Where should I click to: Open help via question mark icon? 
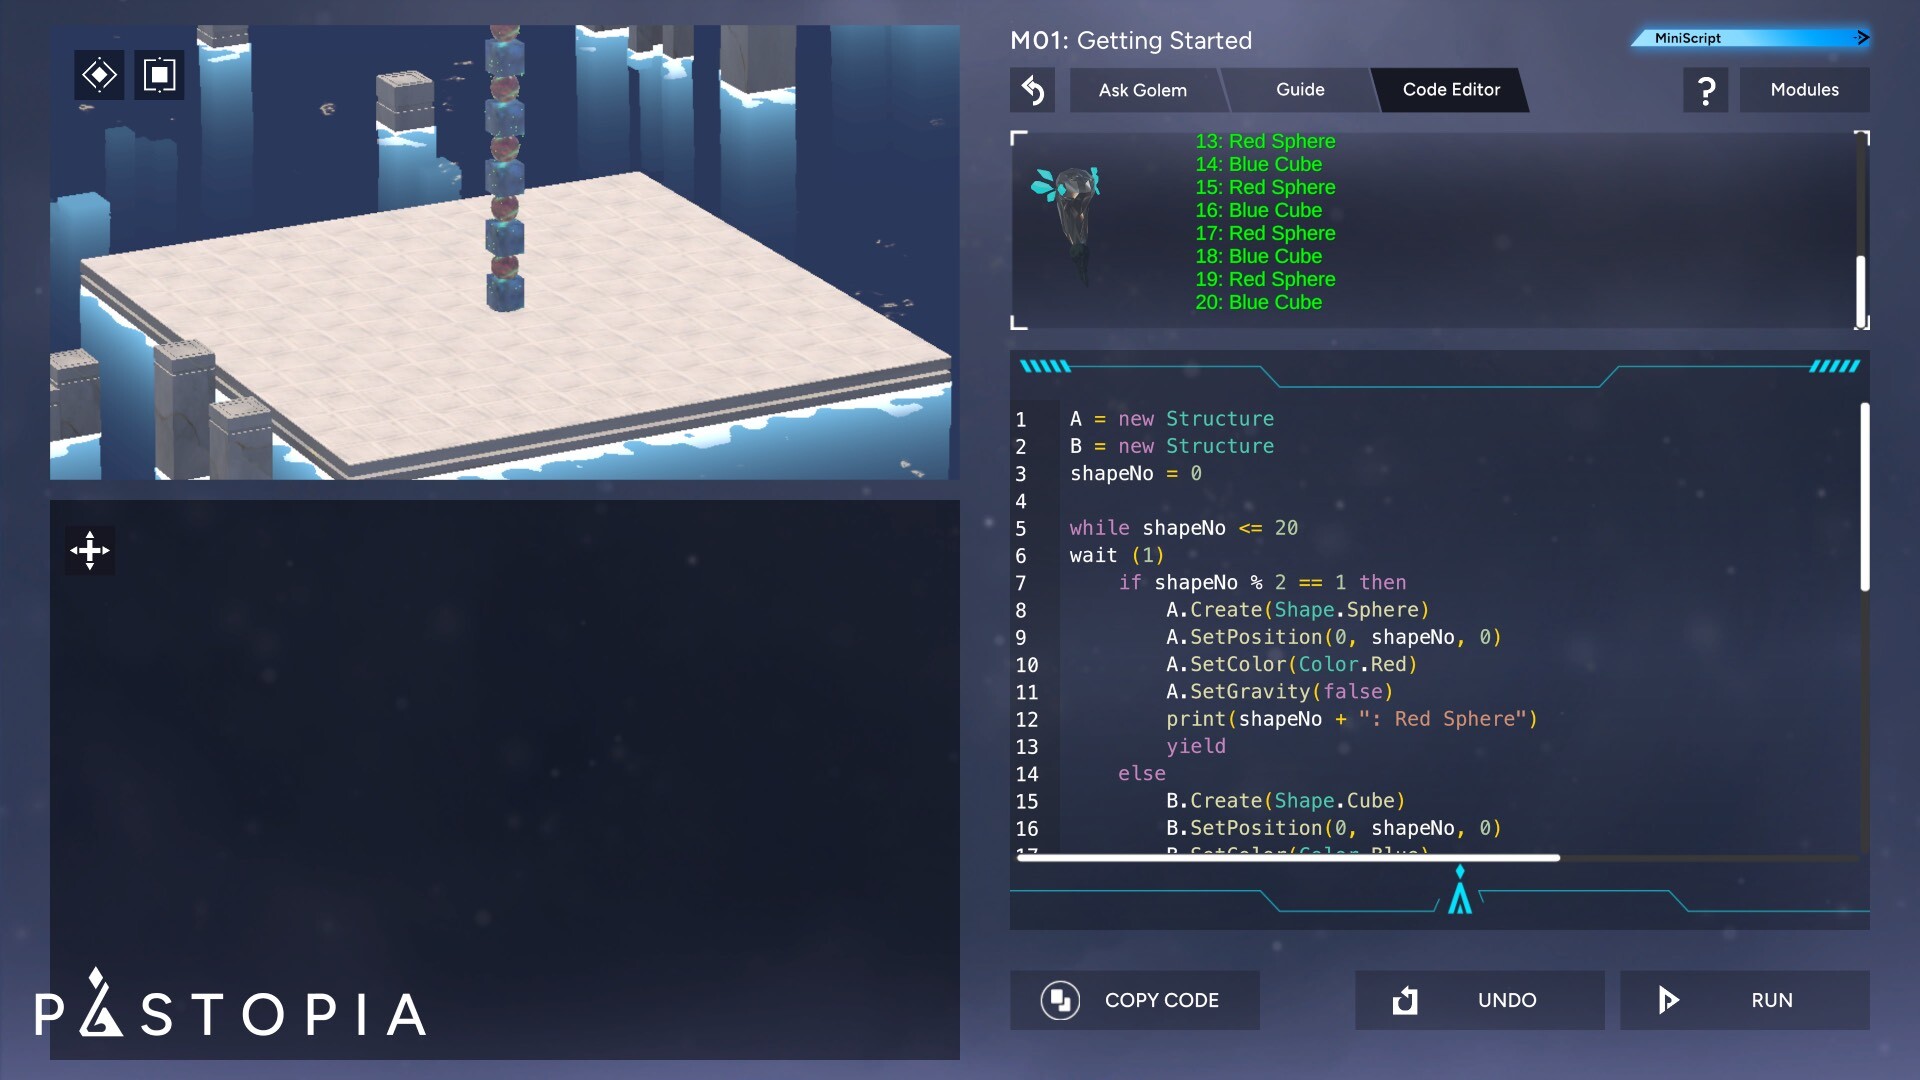point(1706,90)
